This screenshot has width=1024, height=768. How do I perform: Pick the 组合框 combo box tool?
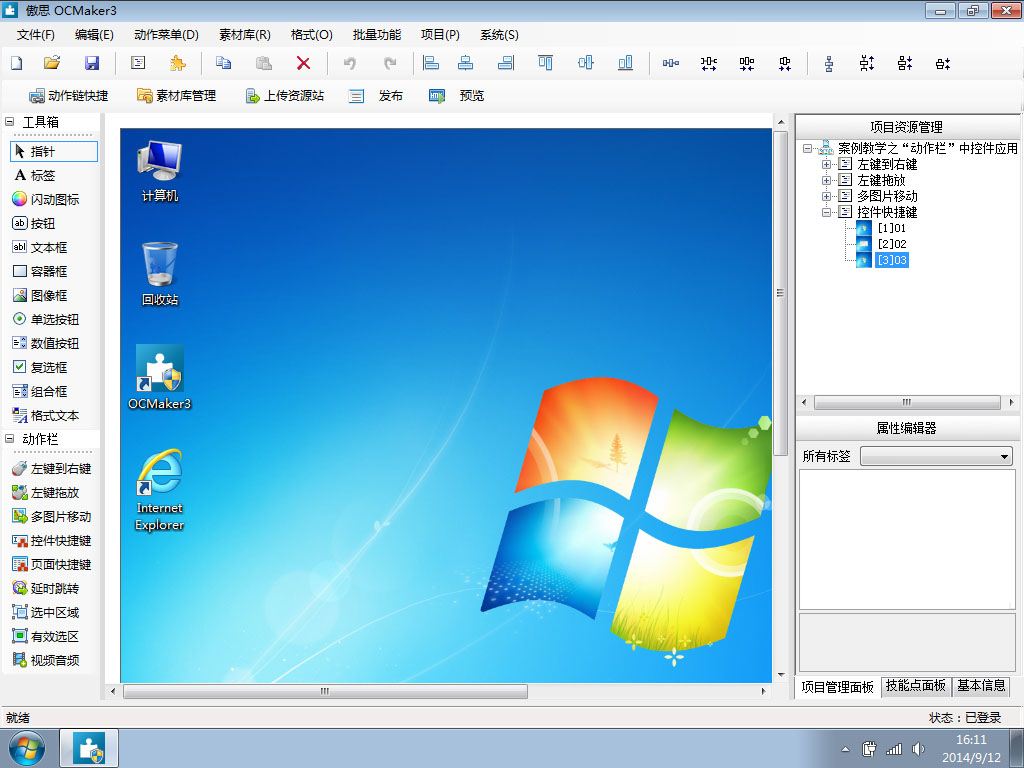pyautogui.click(x=40, y=391)
